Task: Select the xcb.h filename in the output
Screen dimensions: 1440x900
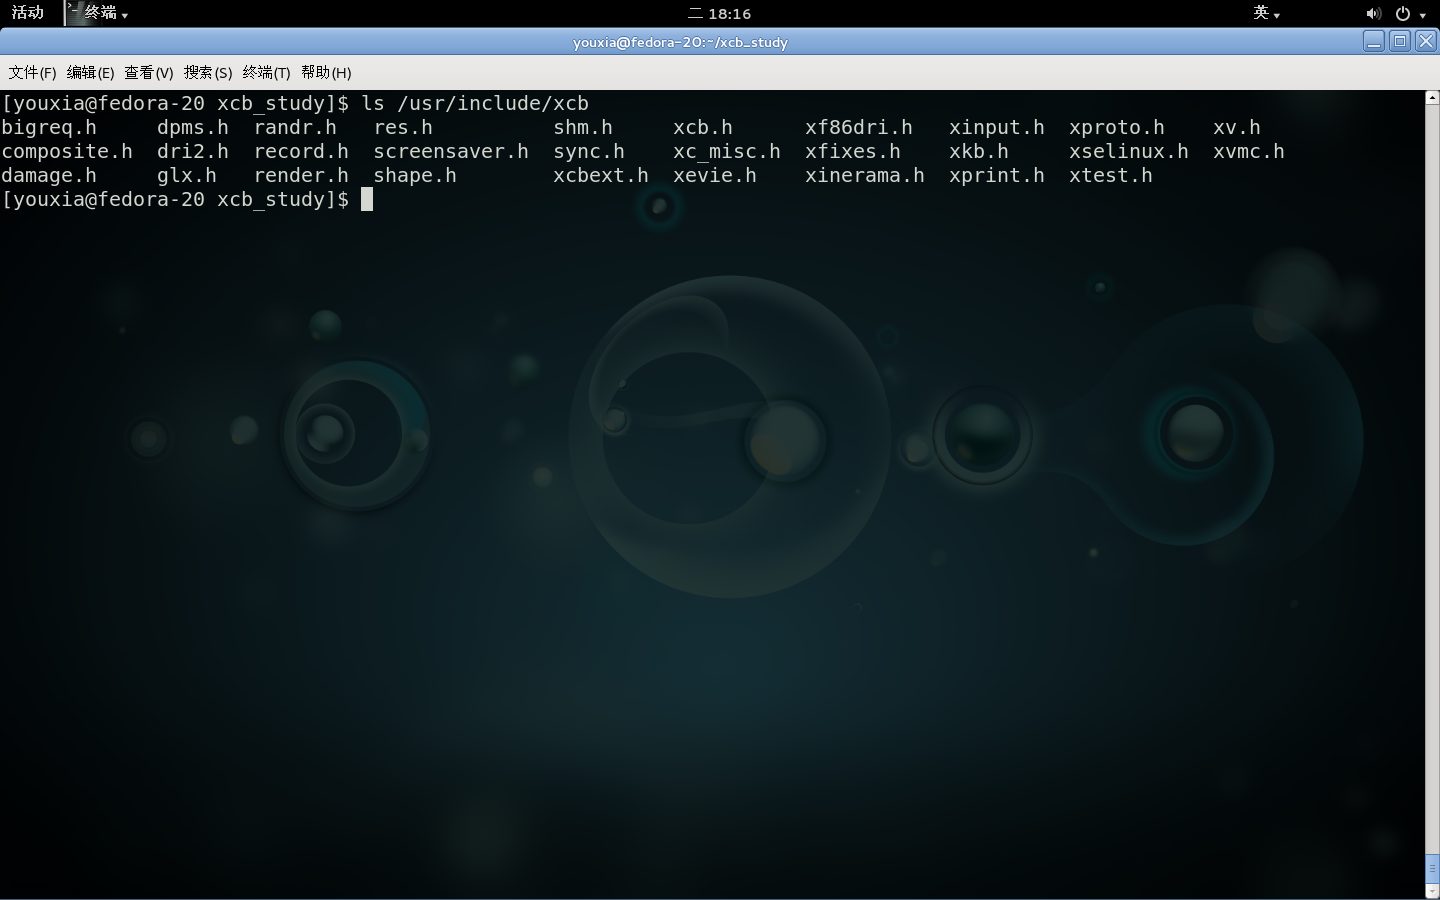Action: click(x=702, y=127)
